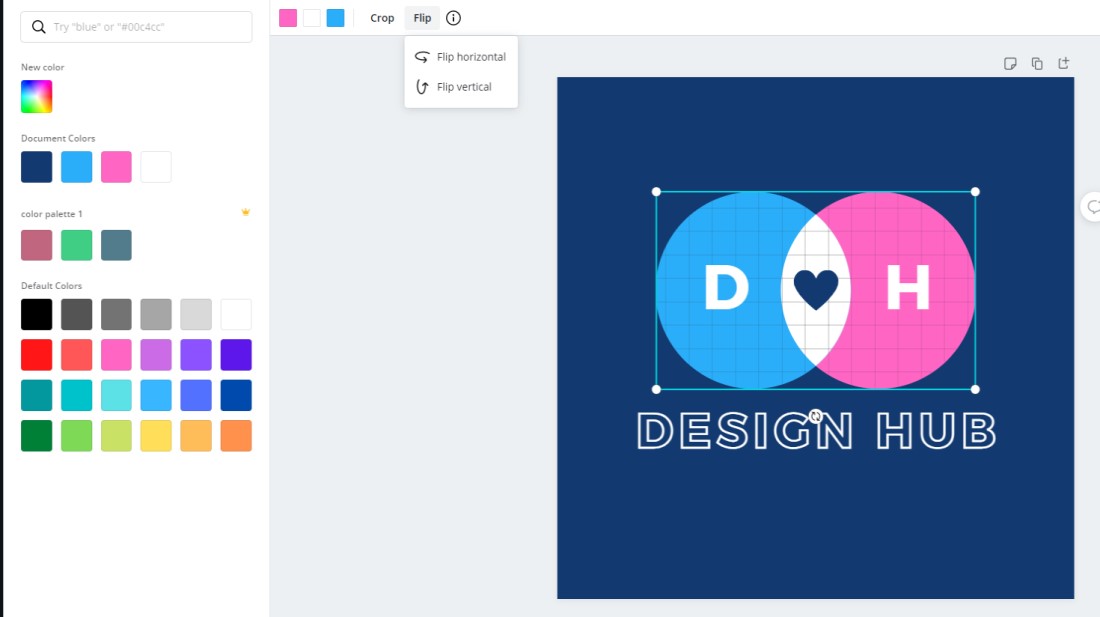The width and height of the screenshot is (1100, 617).
Task: Pick the pink Document Colors swatch
Action: point(116,167)
